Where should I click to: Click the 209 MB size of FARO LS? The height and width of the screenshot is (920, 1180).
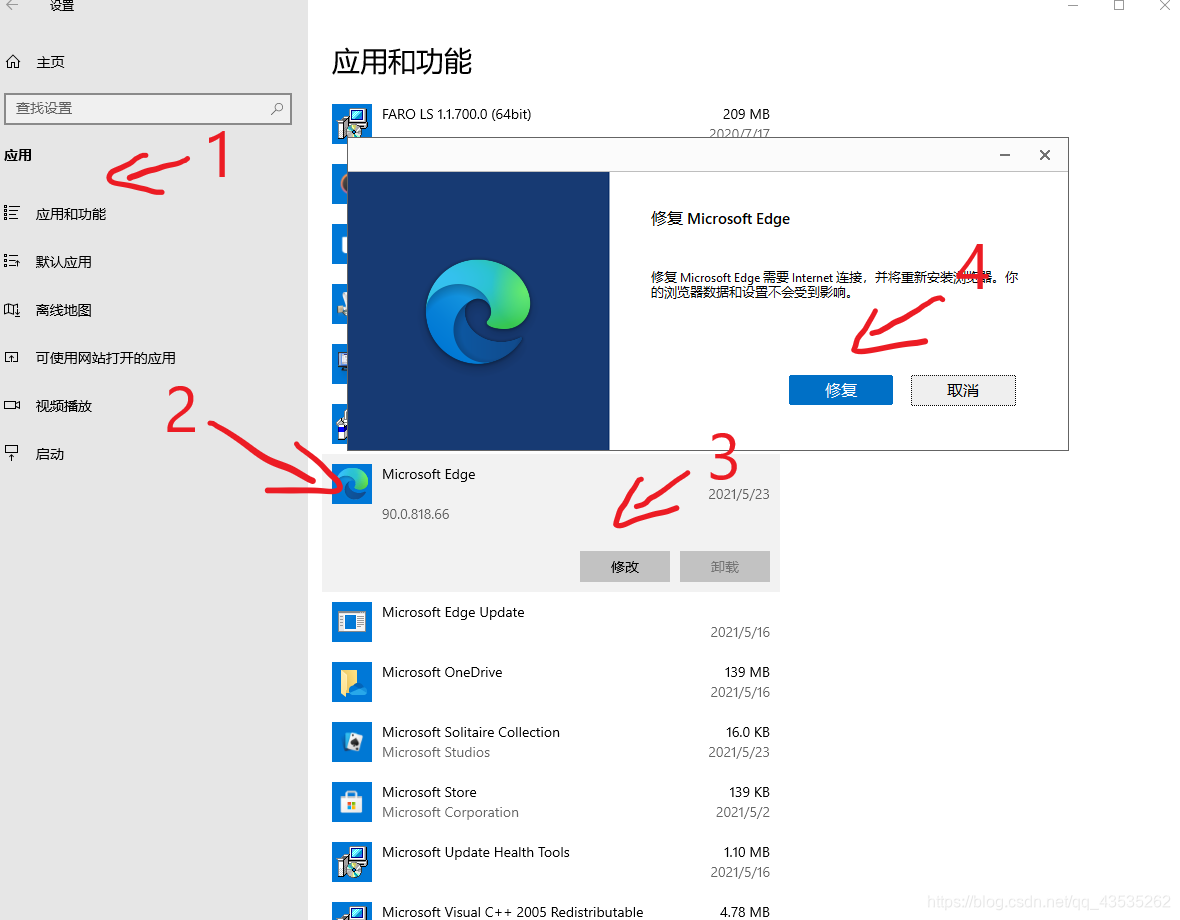point(746,114)
